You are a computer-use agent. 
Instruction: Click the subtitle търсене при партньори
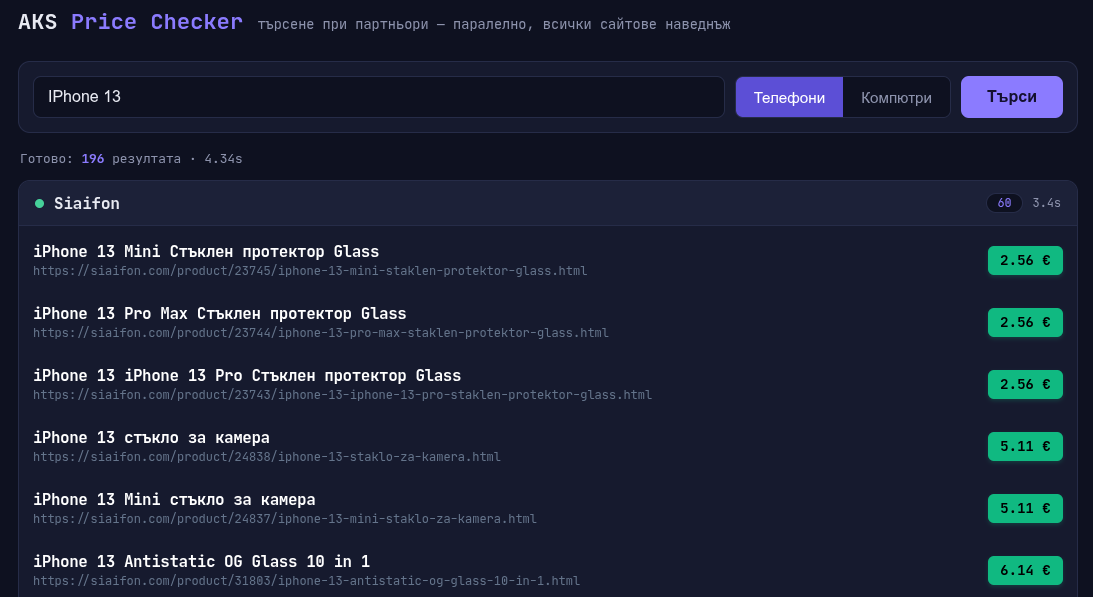pos(494,24)
